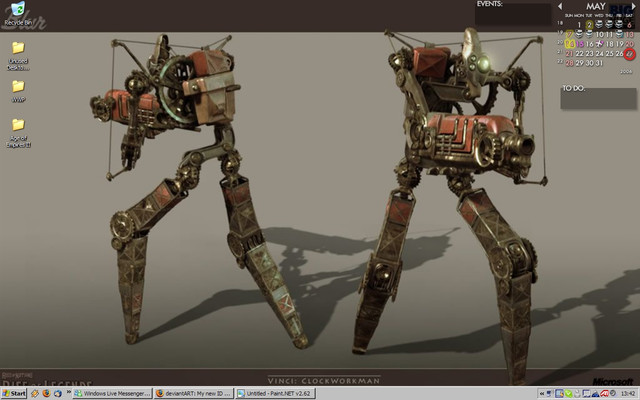Click the EVENTS box on desktop widget
640x400 pixels.
point(513,15)
